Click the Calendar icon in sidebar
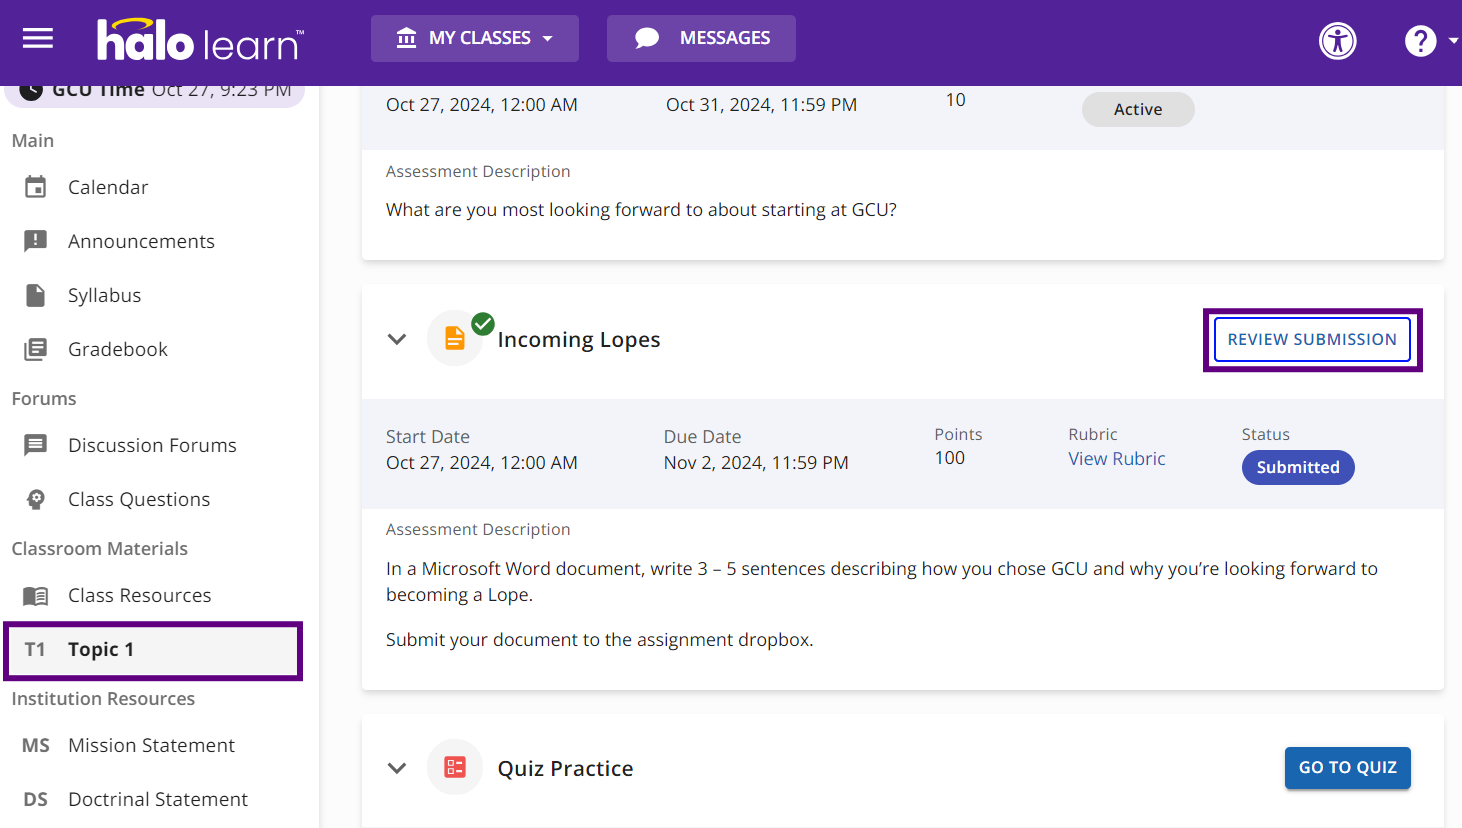This screenshot has height=828, width=1462. 36,187
